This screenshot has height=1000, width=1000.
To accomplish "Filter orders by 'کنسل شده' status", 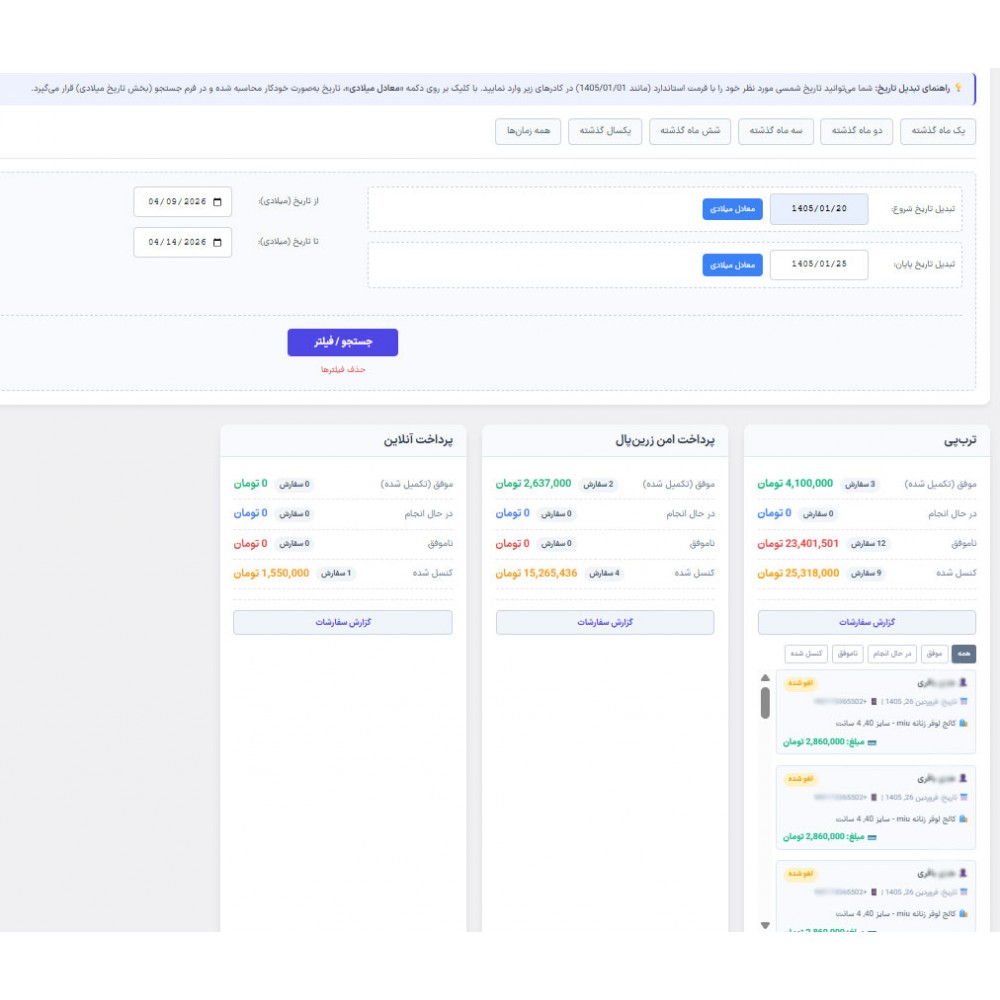I will (x=806, y=654).
